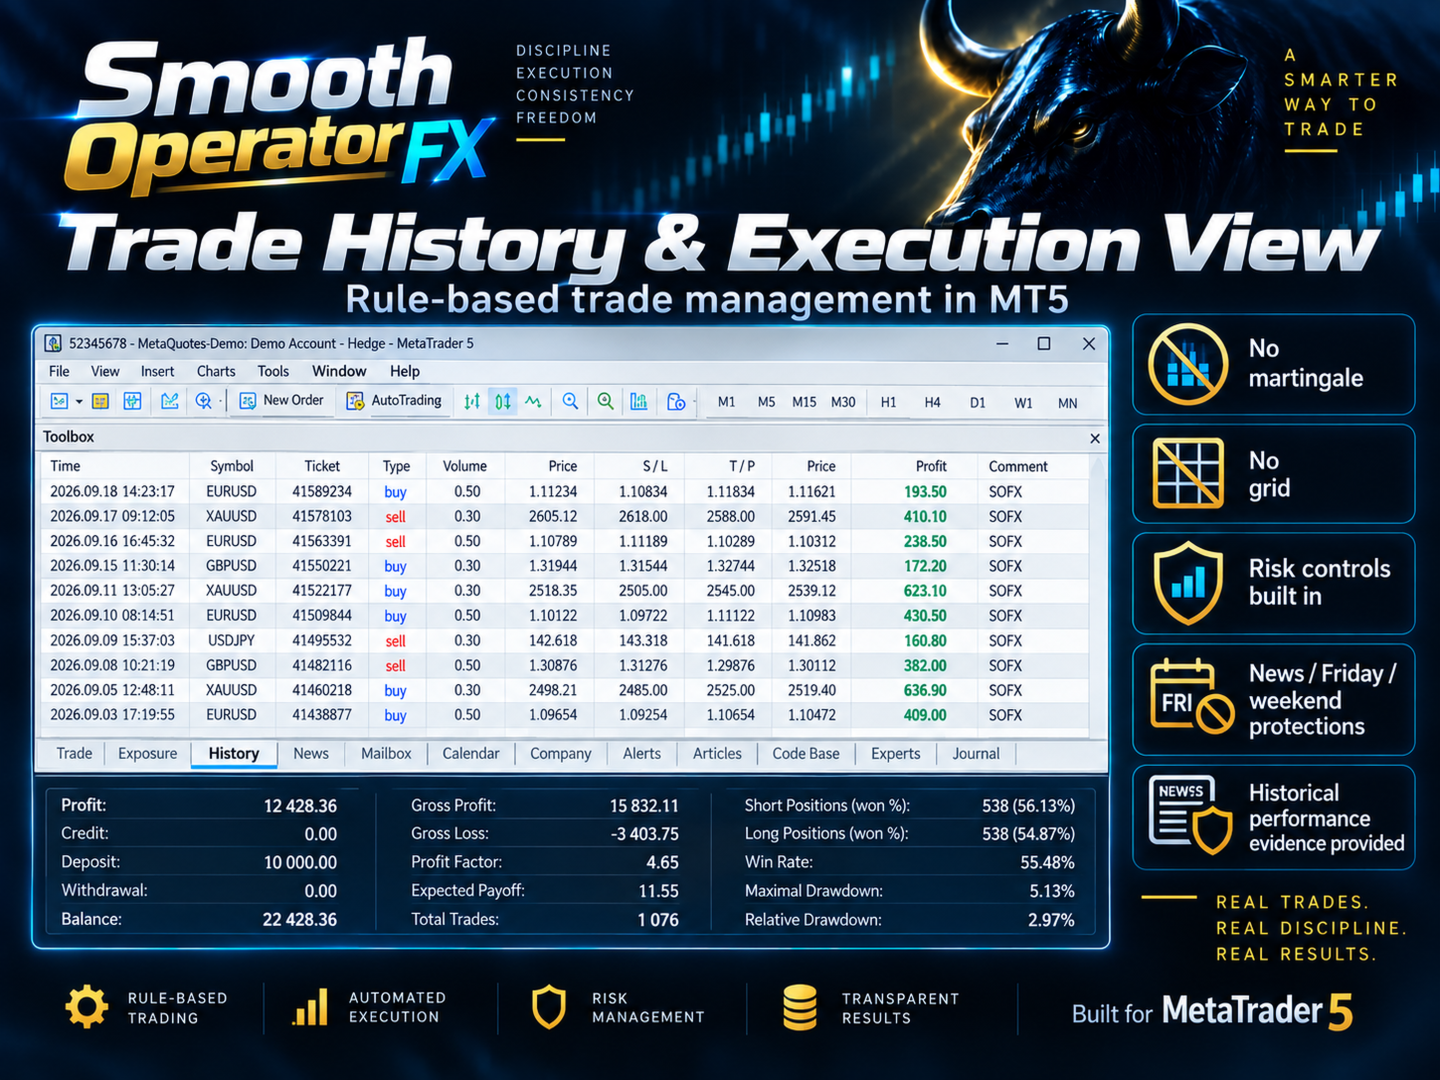Select the line chart icon
The height and width of the screenshot is (1080, 1440).
point(533,402)
